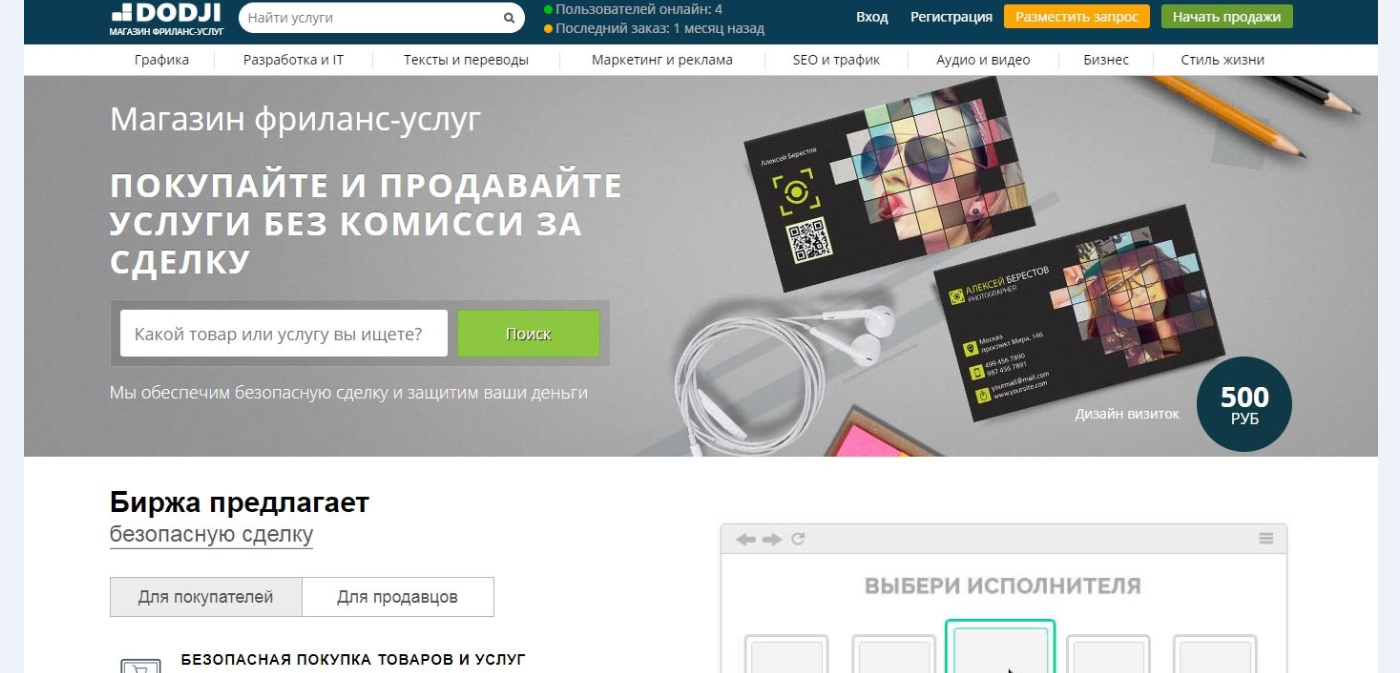Open the Графика category menu

162,60
